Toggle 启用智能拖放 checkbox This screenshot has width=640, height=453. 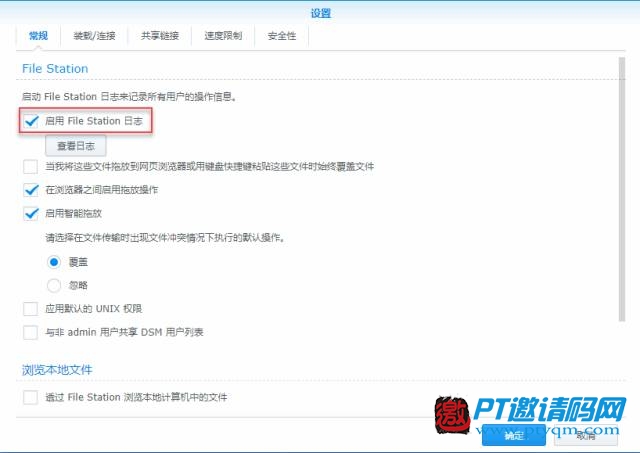click(31, 214)
